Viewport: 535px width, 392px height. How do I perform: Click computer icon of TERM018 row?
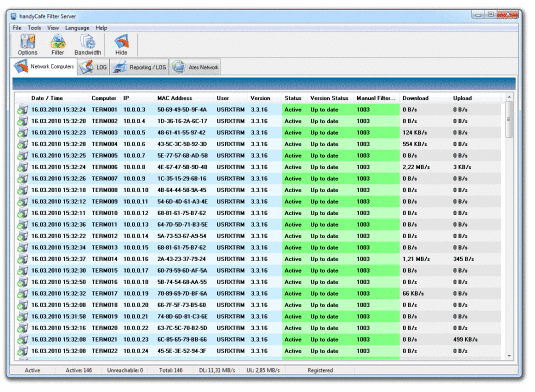(23, 305)
